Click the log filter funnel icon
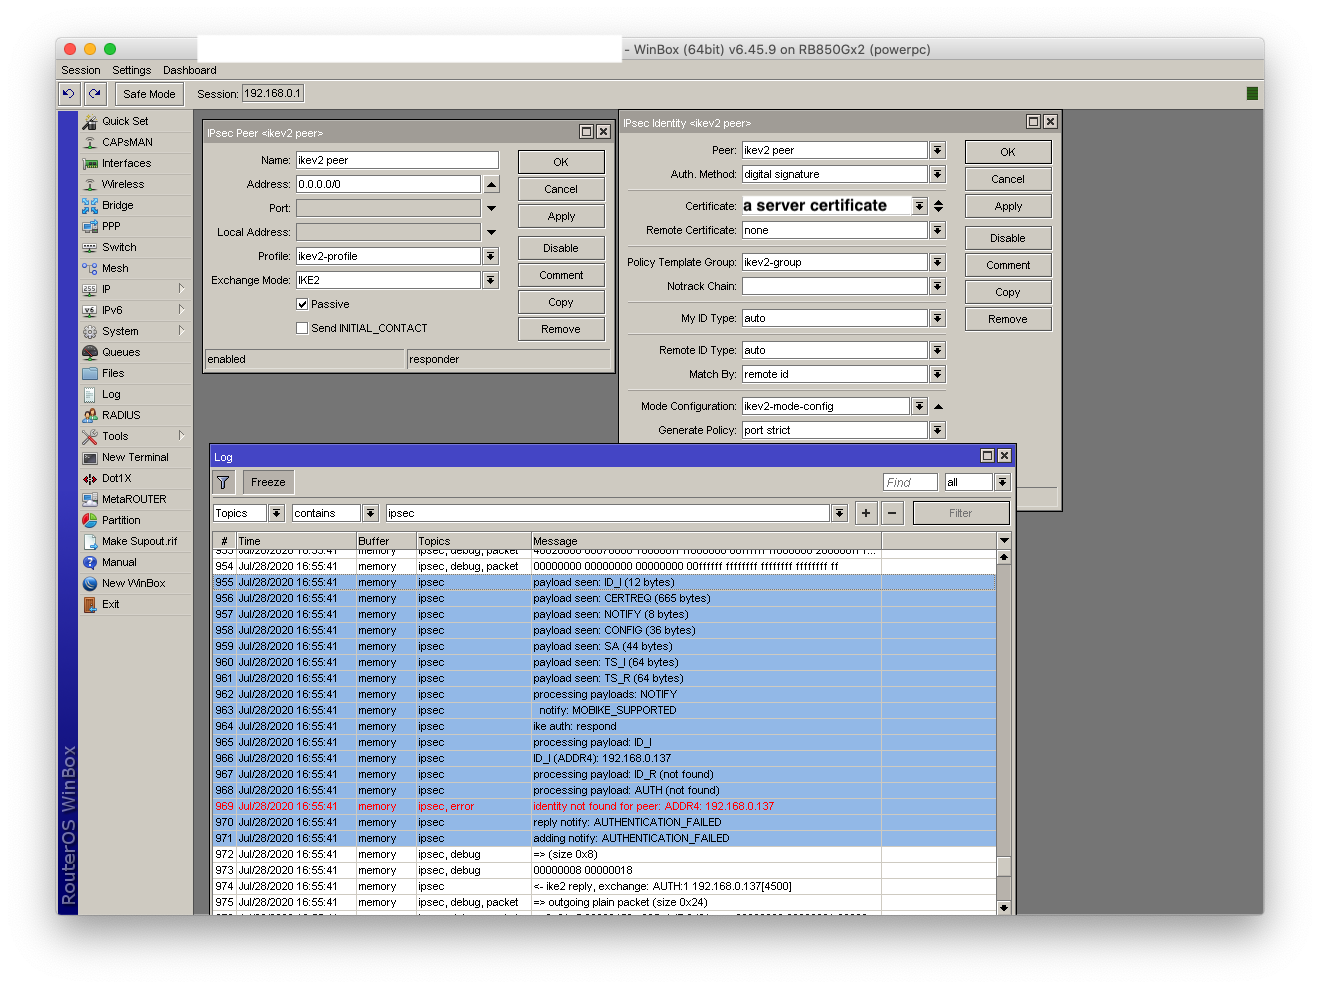 [223, 482]
